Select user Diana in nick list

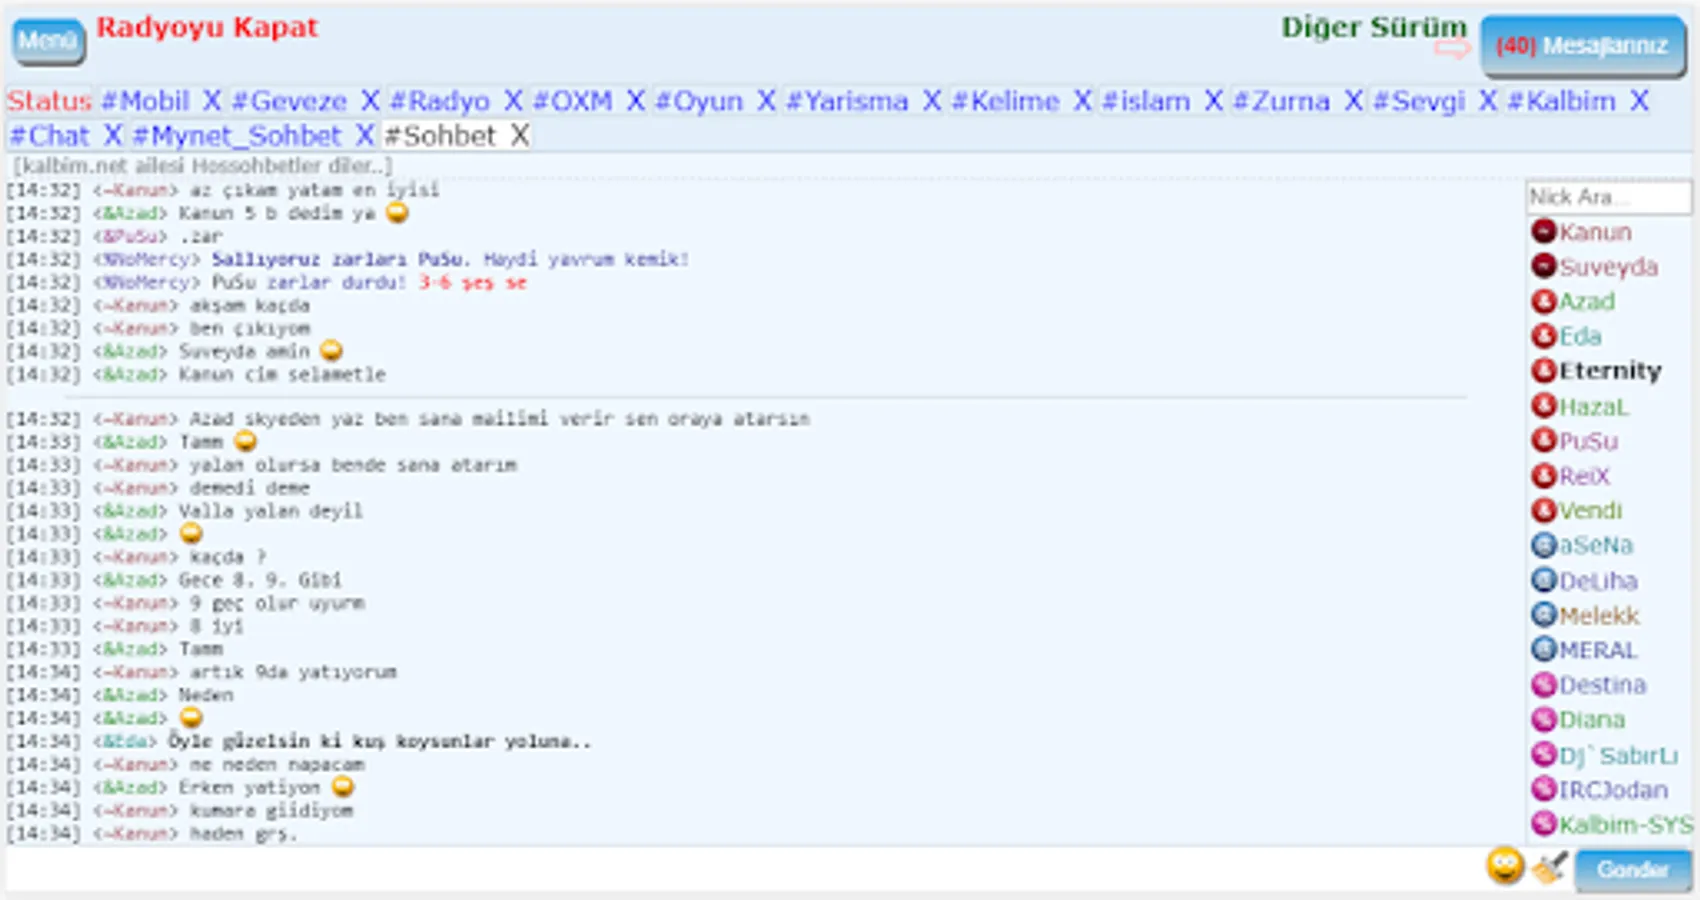[x=1592, y=720]
